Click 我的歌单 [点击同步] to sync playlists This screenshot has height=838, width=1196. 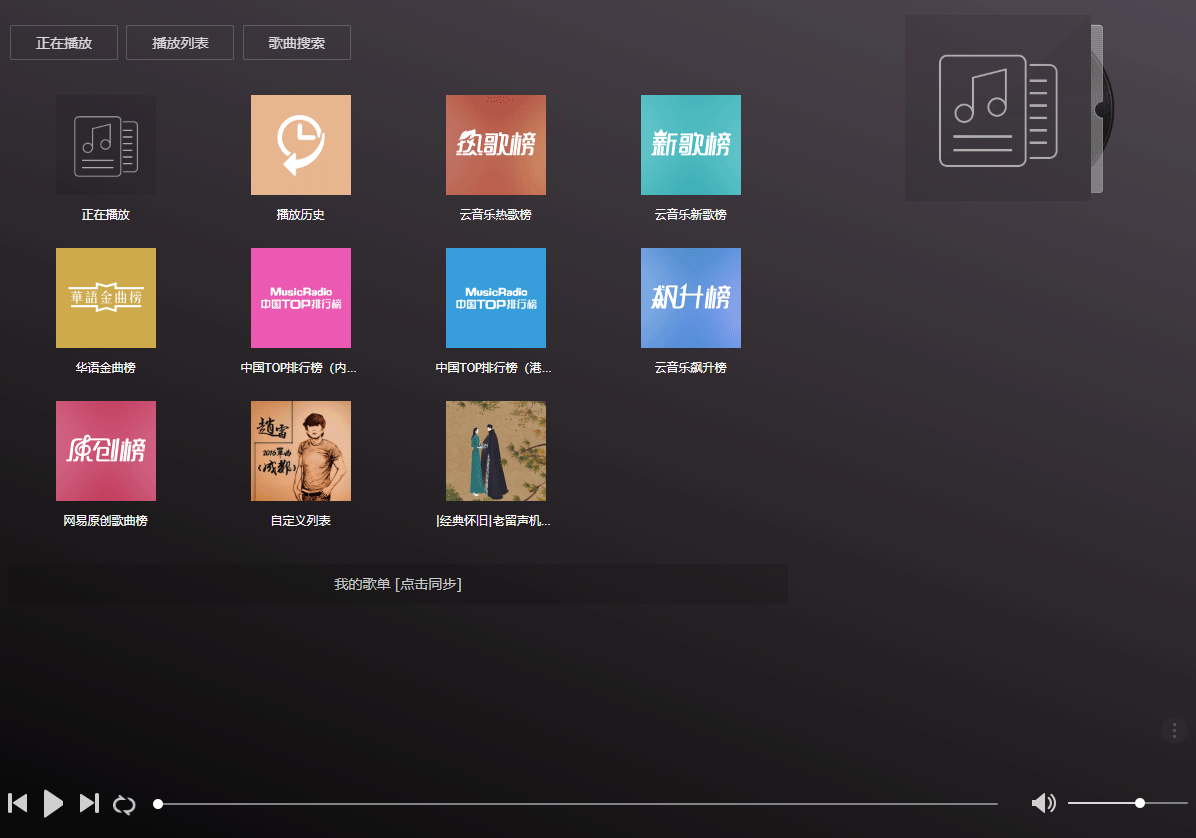coord(398,584)
